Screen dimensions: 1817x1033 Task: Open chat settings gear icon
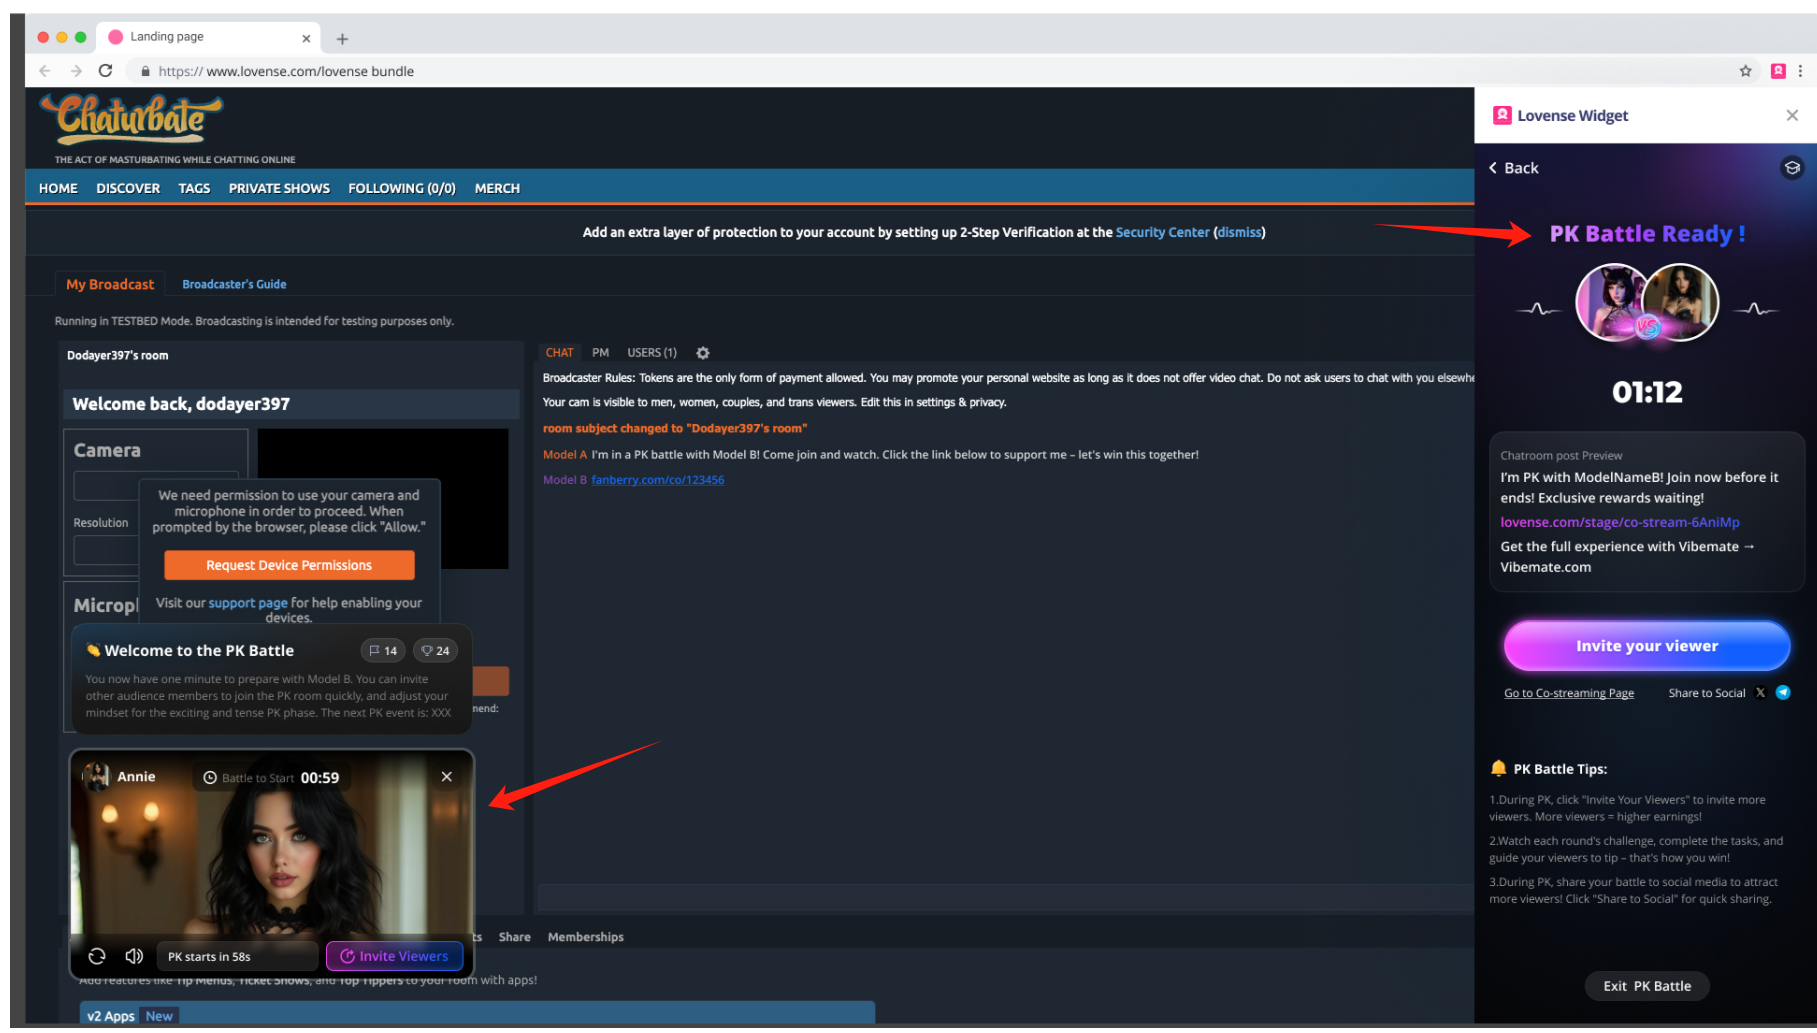pyautogui.click(x=703, y=353)
